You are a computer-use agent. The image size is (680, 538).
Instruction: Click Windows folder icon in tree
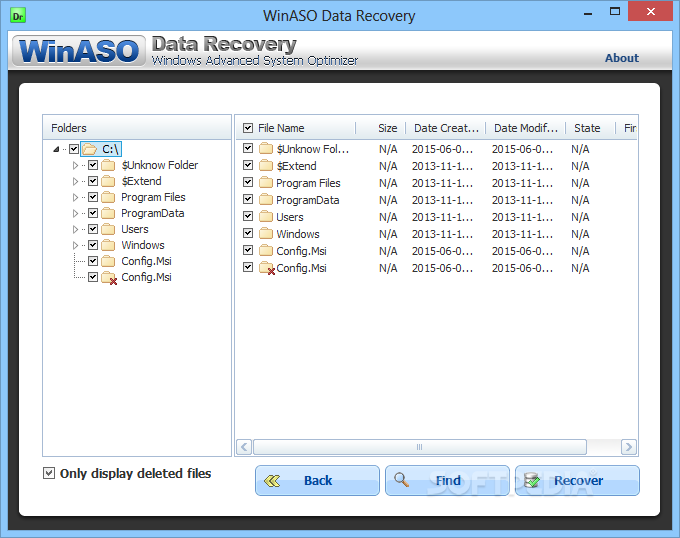(108, 245)
